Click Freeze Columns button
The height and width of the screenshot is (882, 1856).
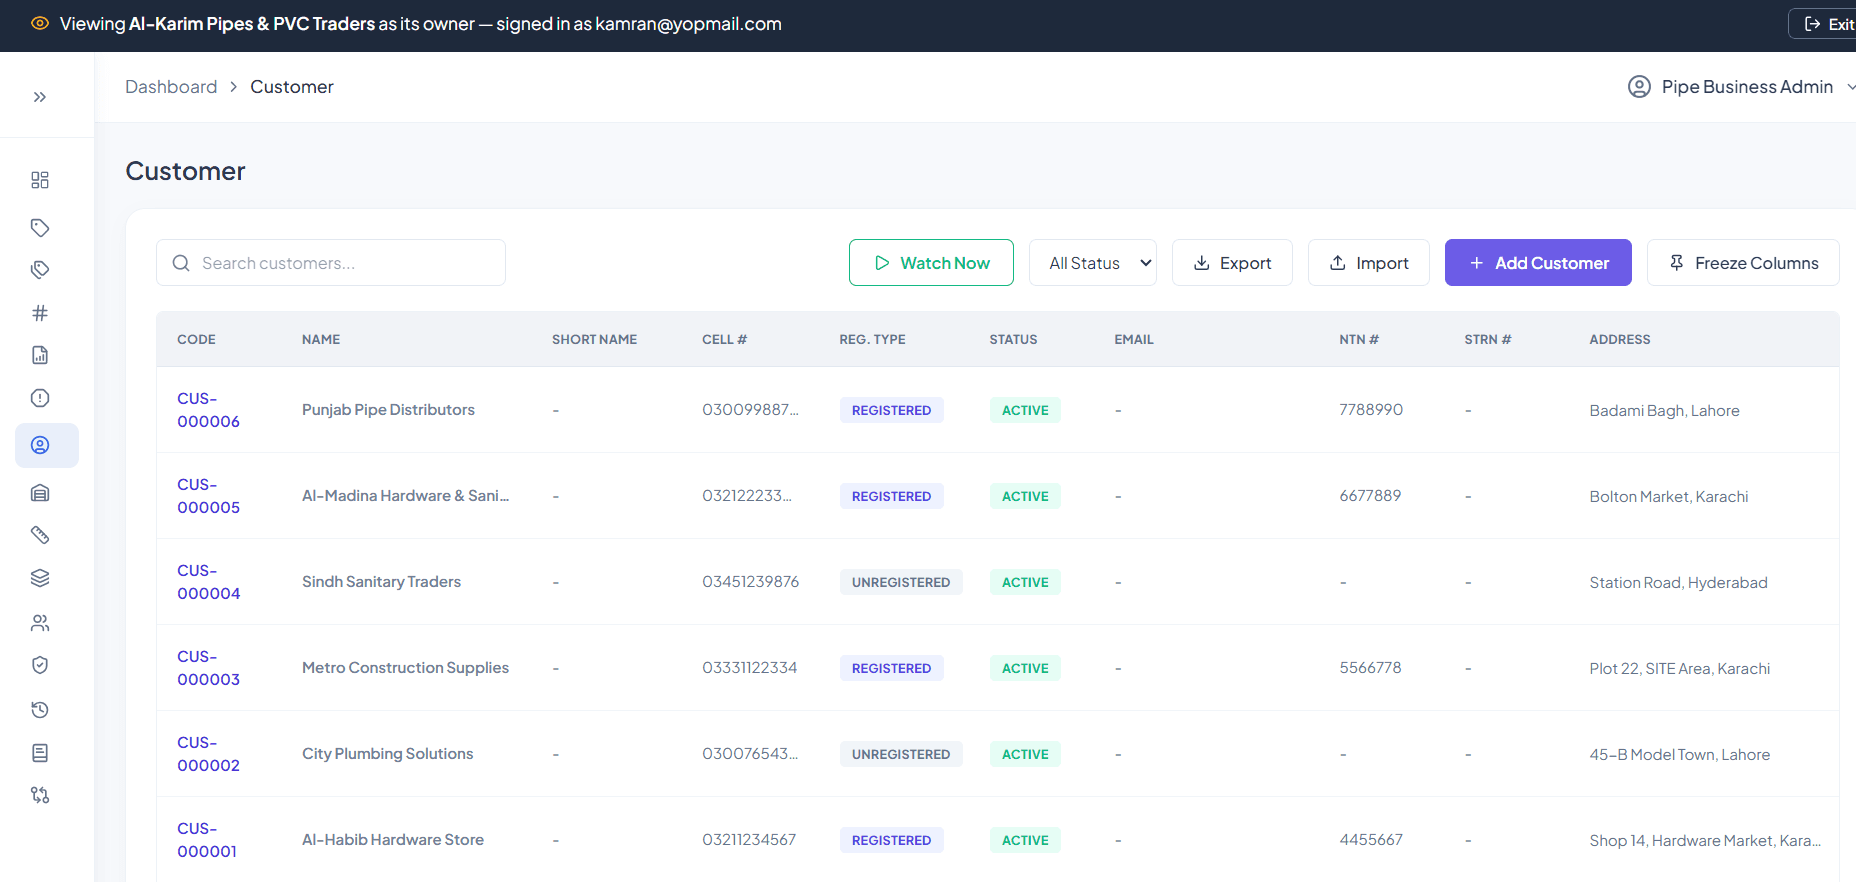[x=1743, y=263]
